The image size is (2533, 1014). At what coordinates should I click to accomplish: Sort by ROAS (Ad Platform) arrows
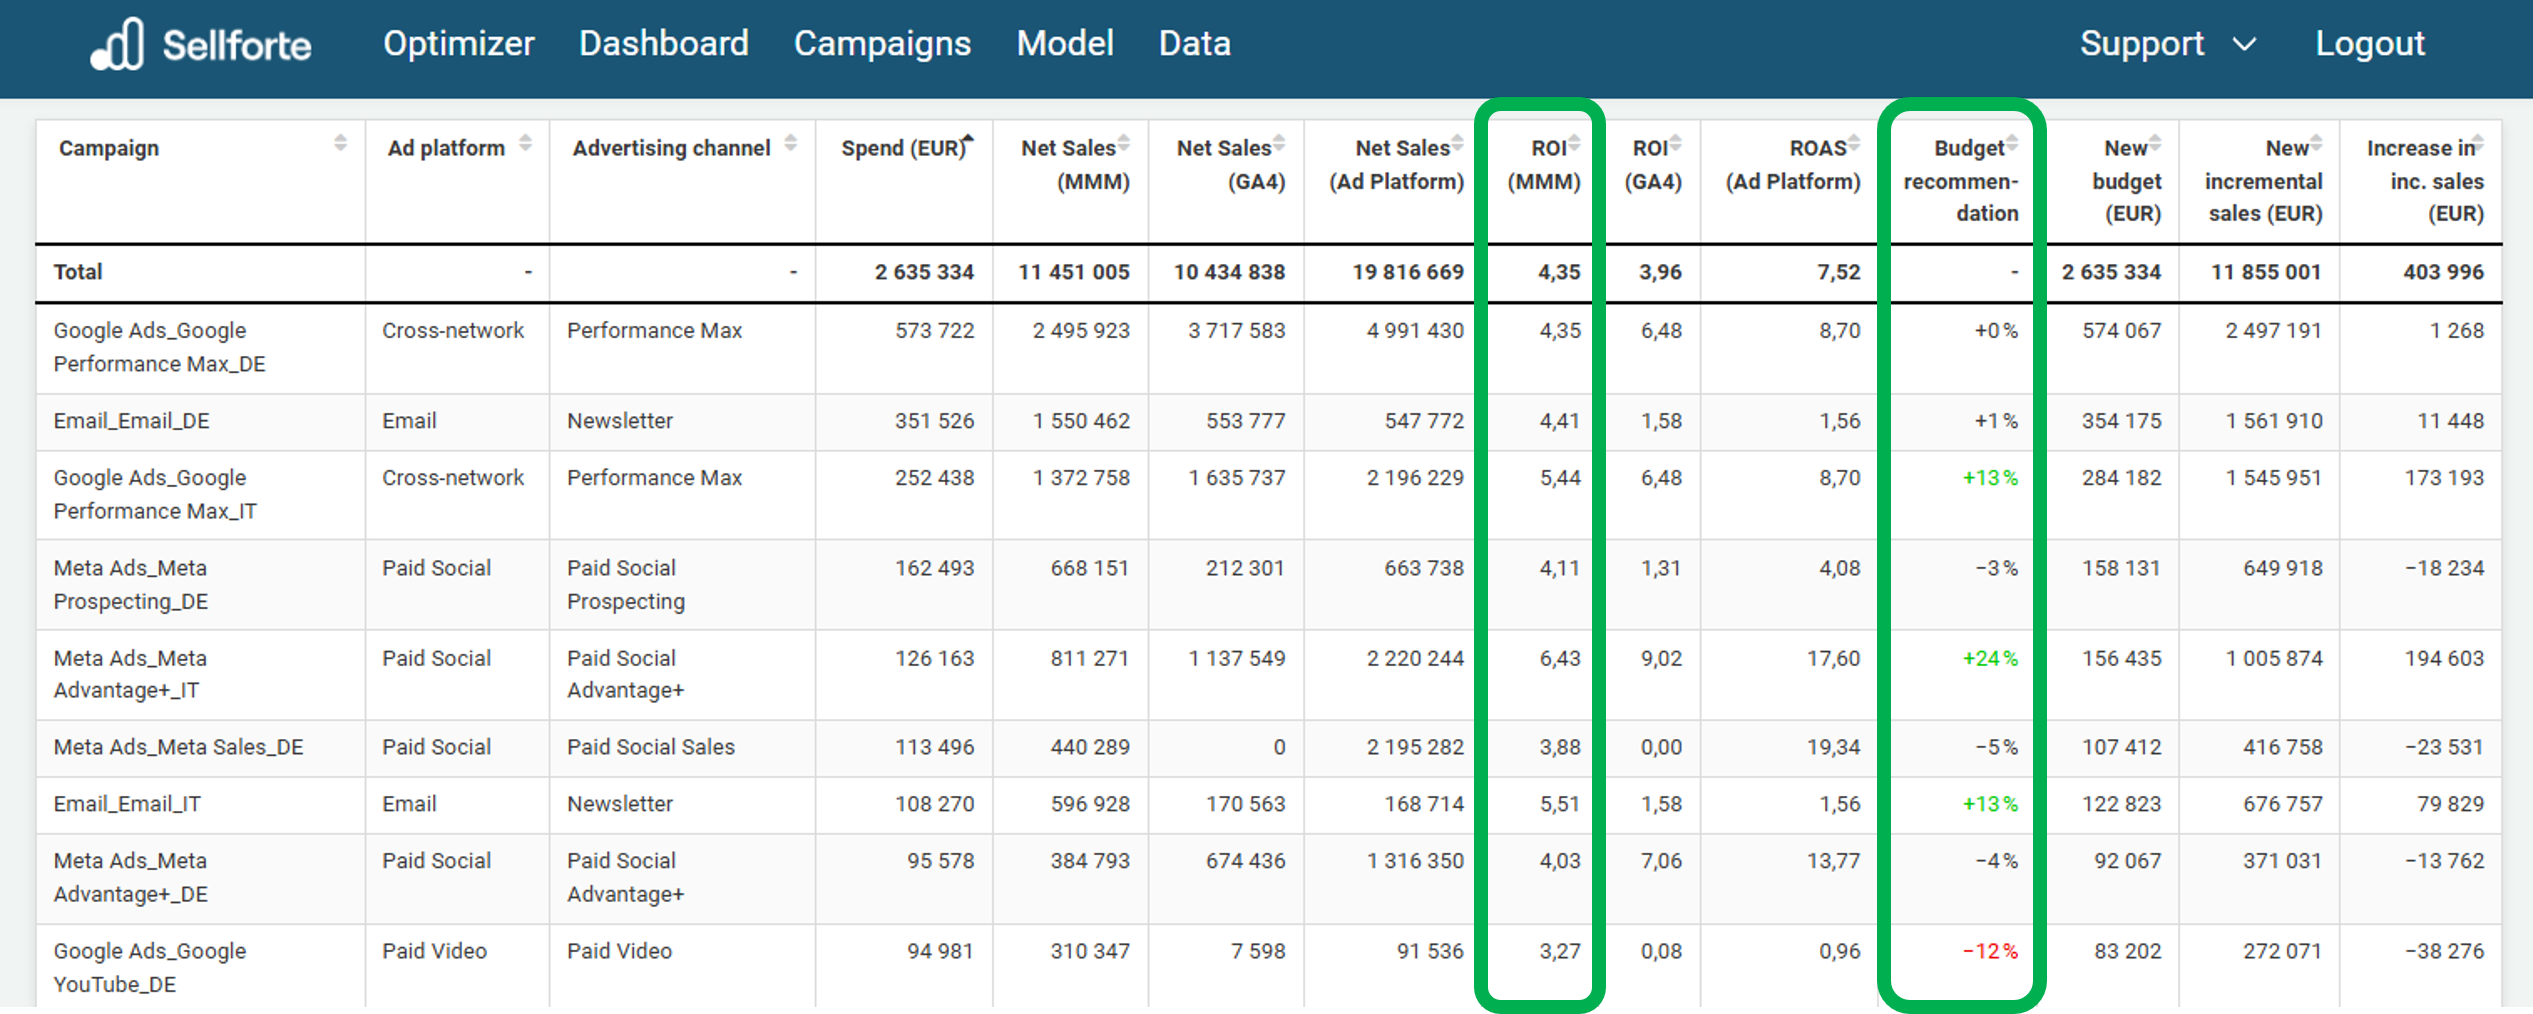click(1854, 143)
